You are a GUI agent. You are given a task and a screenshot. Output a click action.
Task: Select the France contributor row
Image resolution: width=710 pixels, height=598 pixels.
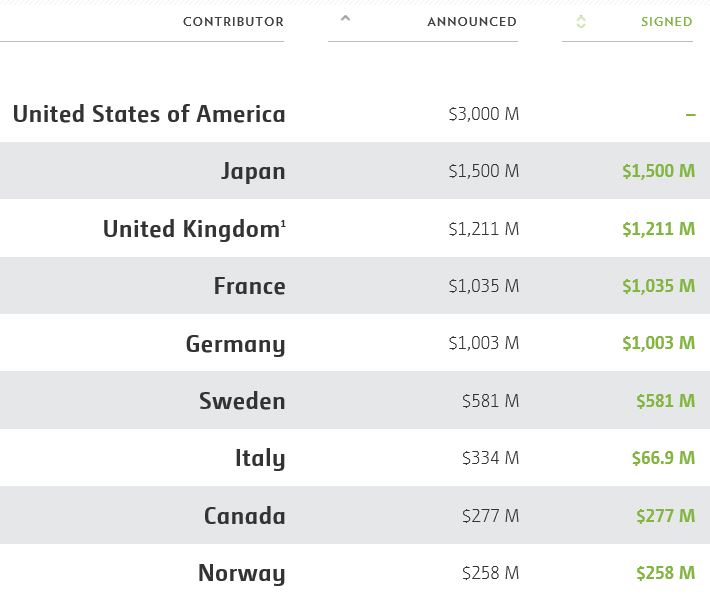[249, 286]
